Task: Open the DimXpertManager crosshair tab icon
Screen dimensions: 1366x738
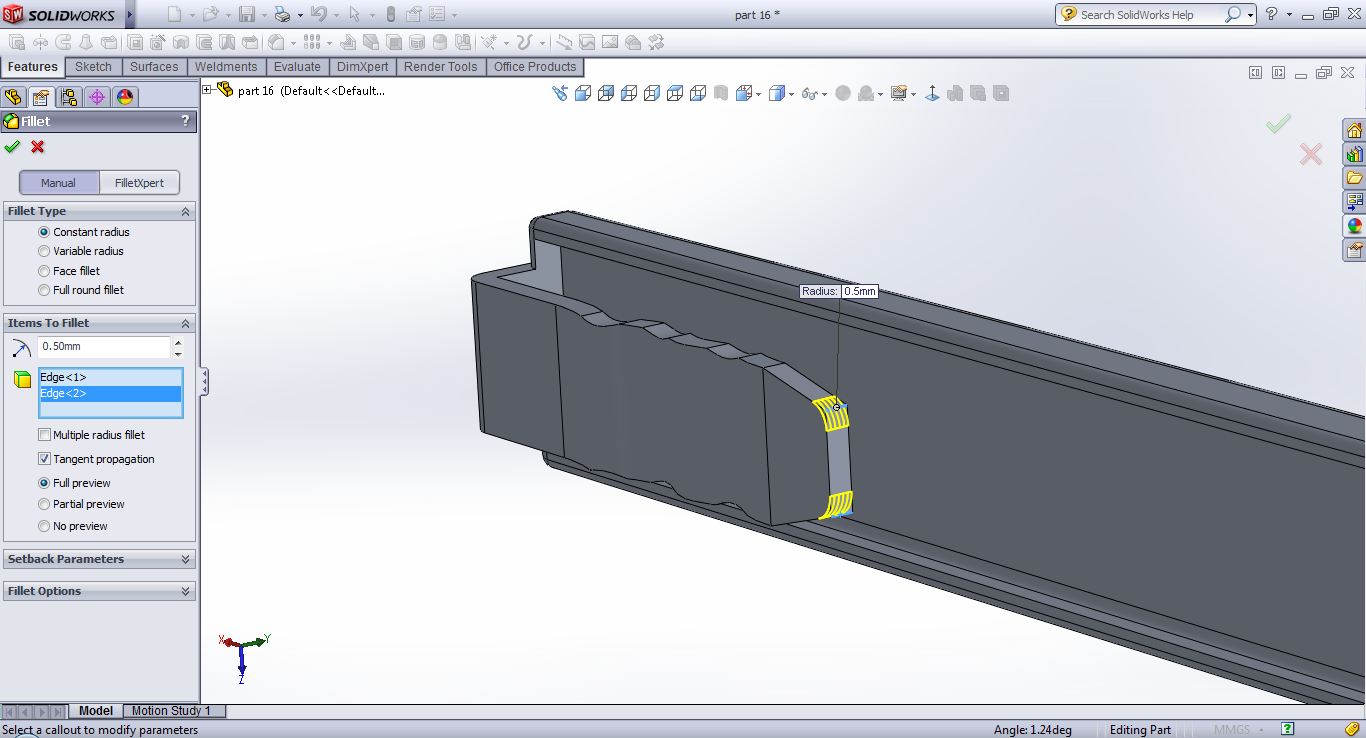Action: (x=96, y=97)
